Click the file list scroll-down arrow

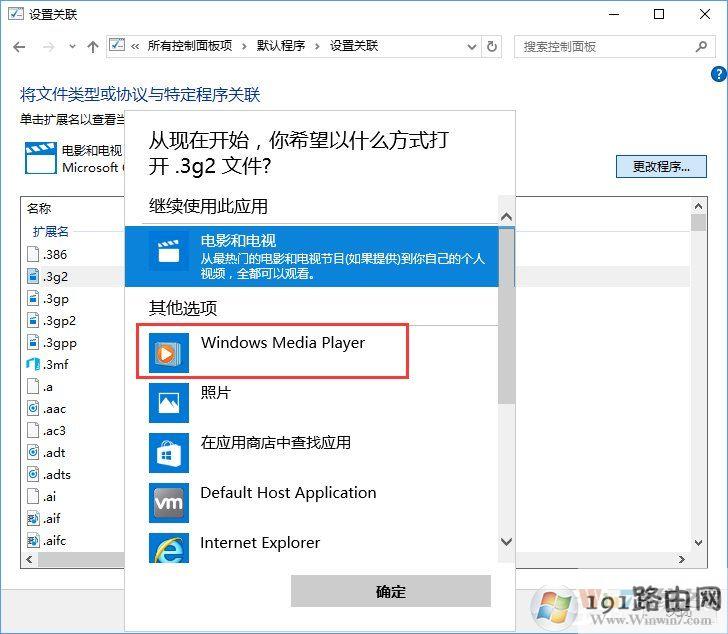pyautogui.click(x=698, y=543)
